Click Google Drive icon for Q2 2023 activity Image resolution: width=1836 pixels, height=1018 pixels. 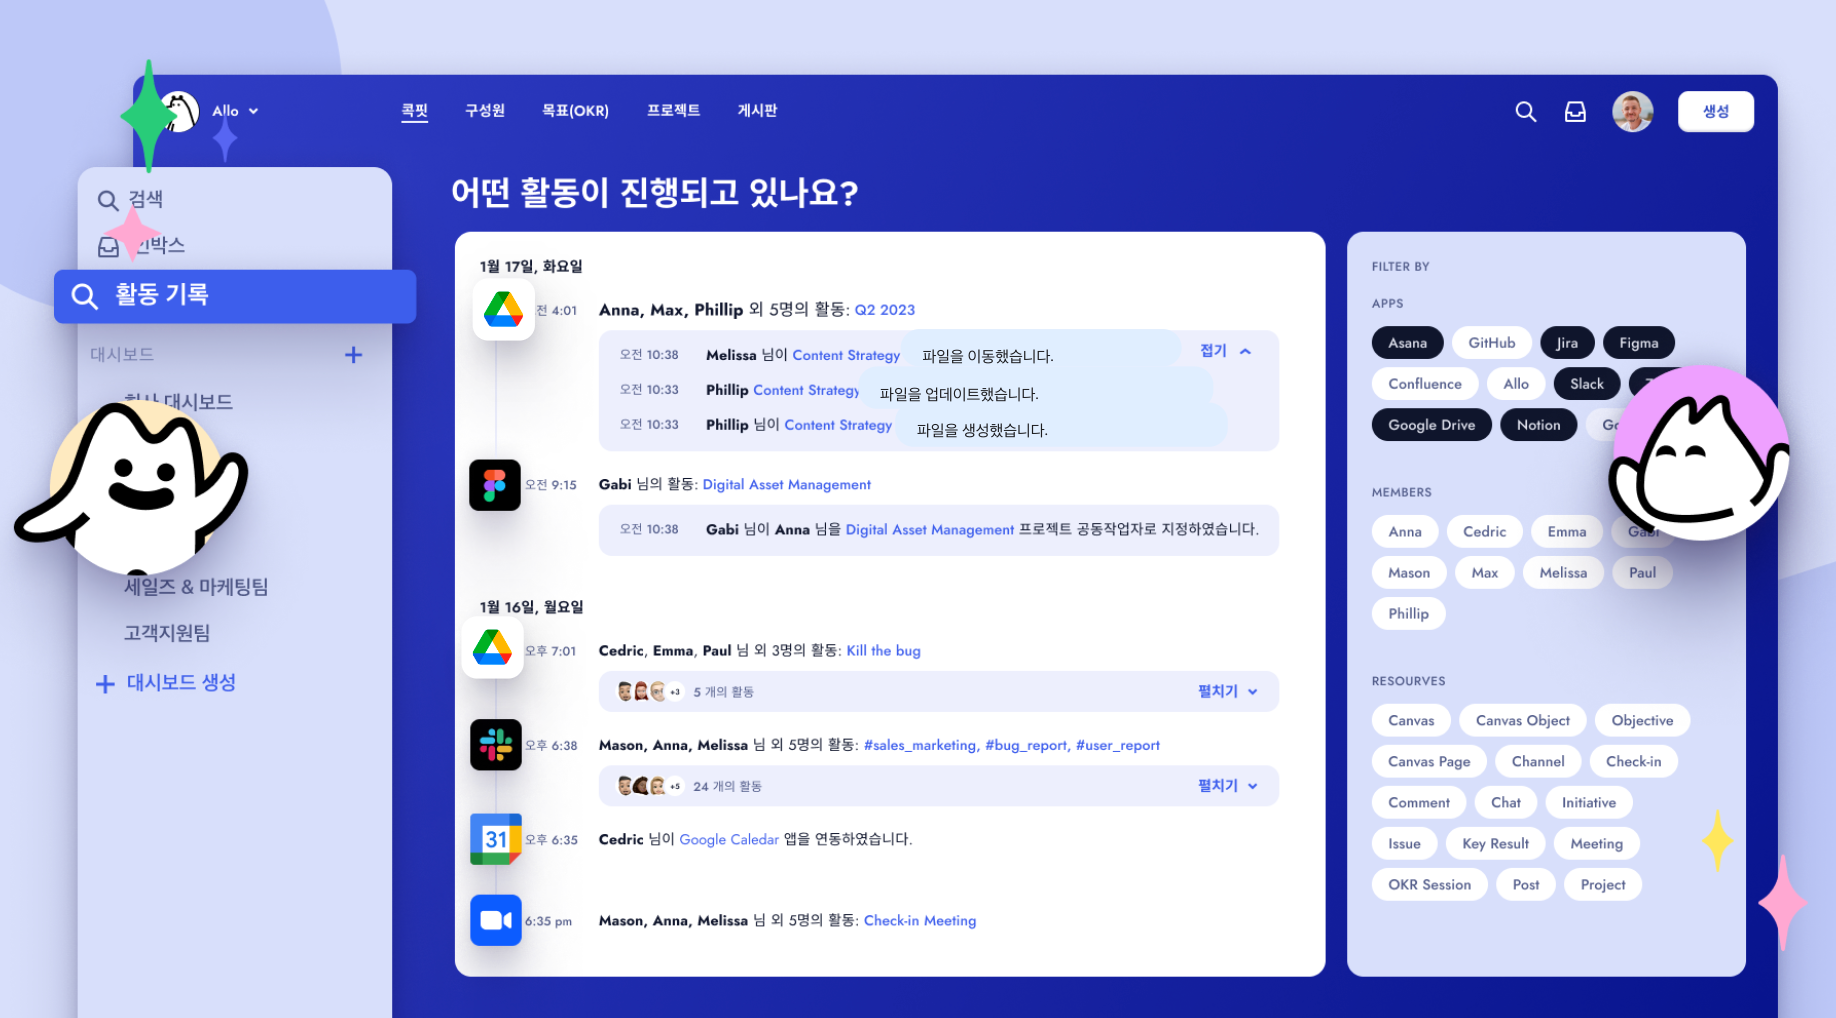[503, 310]
